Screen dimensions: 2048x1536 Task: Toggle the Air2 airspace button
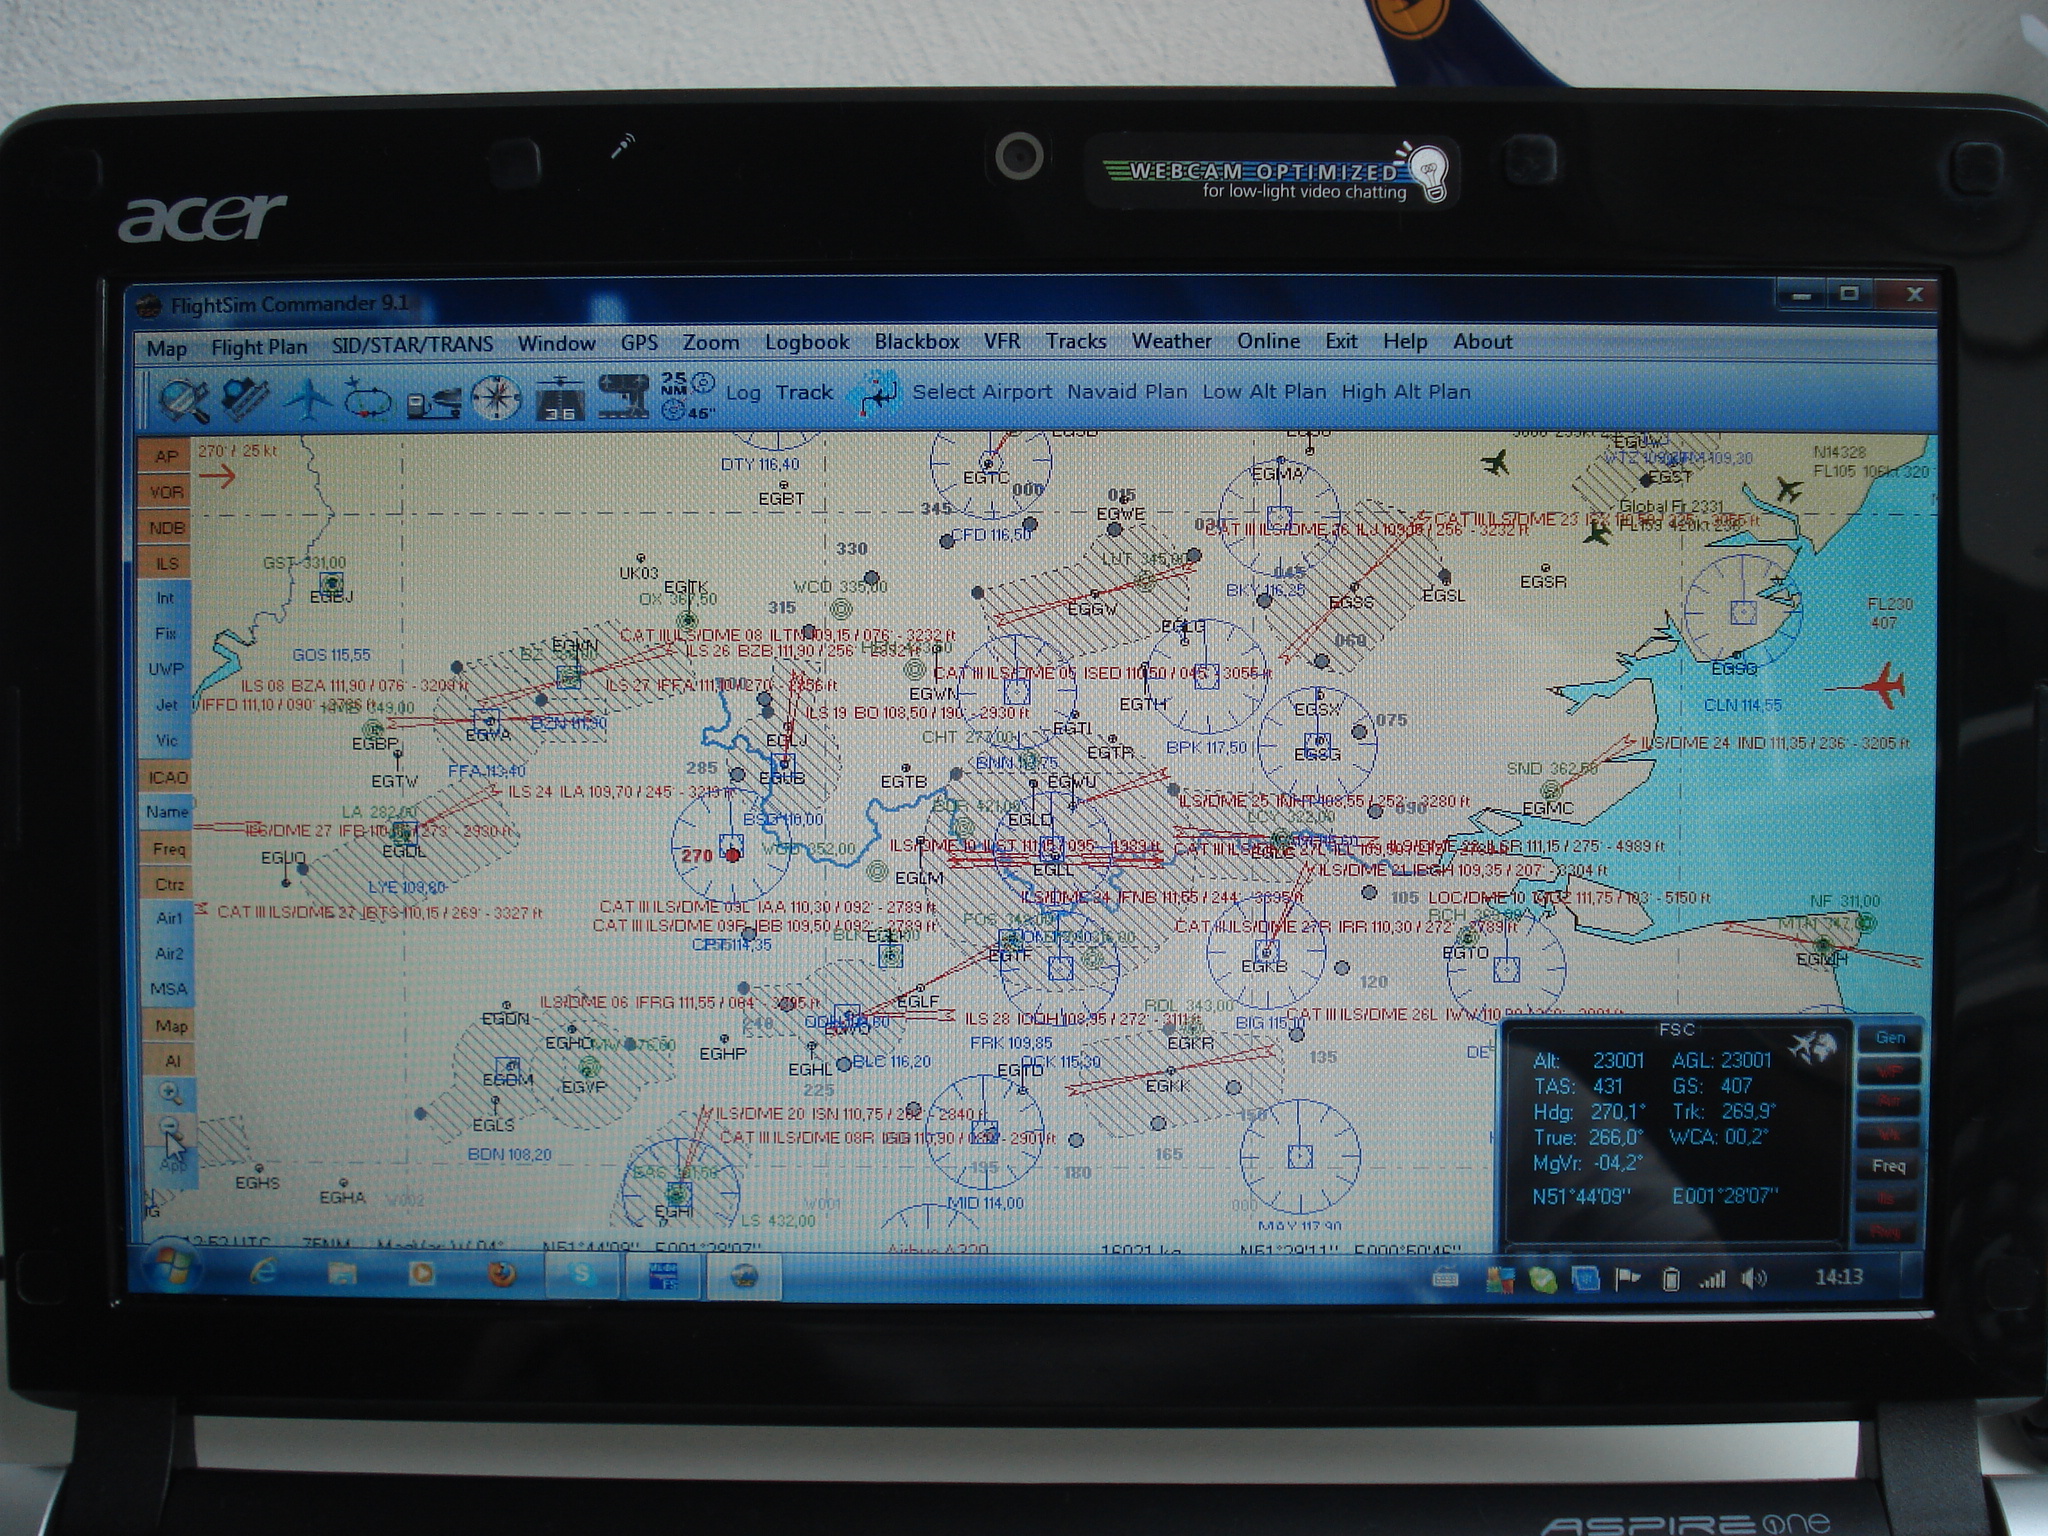[168, 953]
